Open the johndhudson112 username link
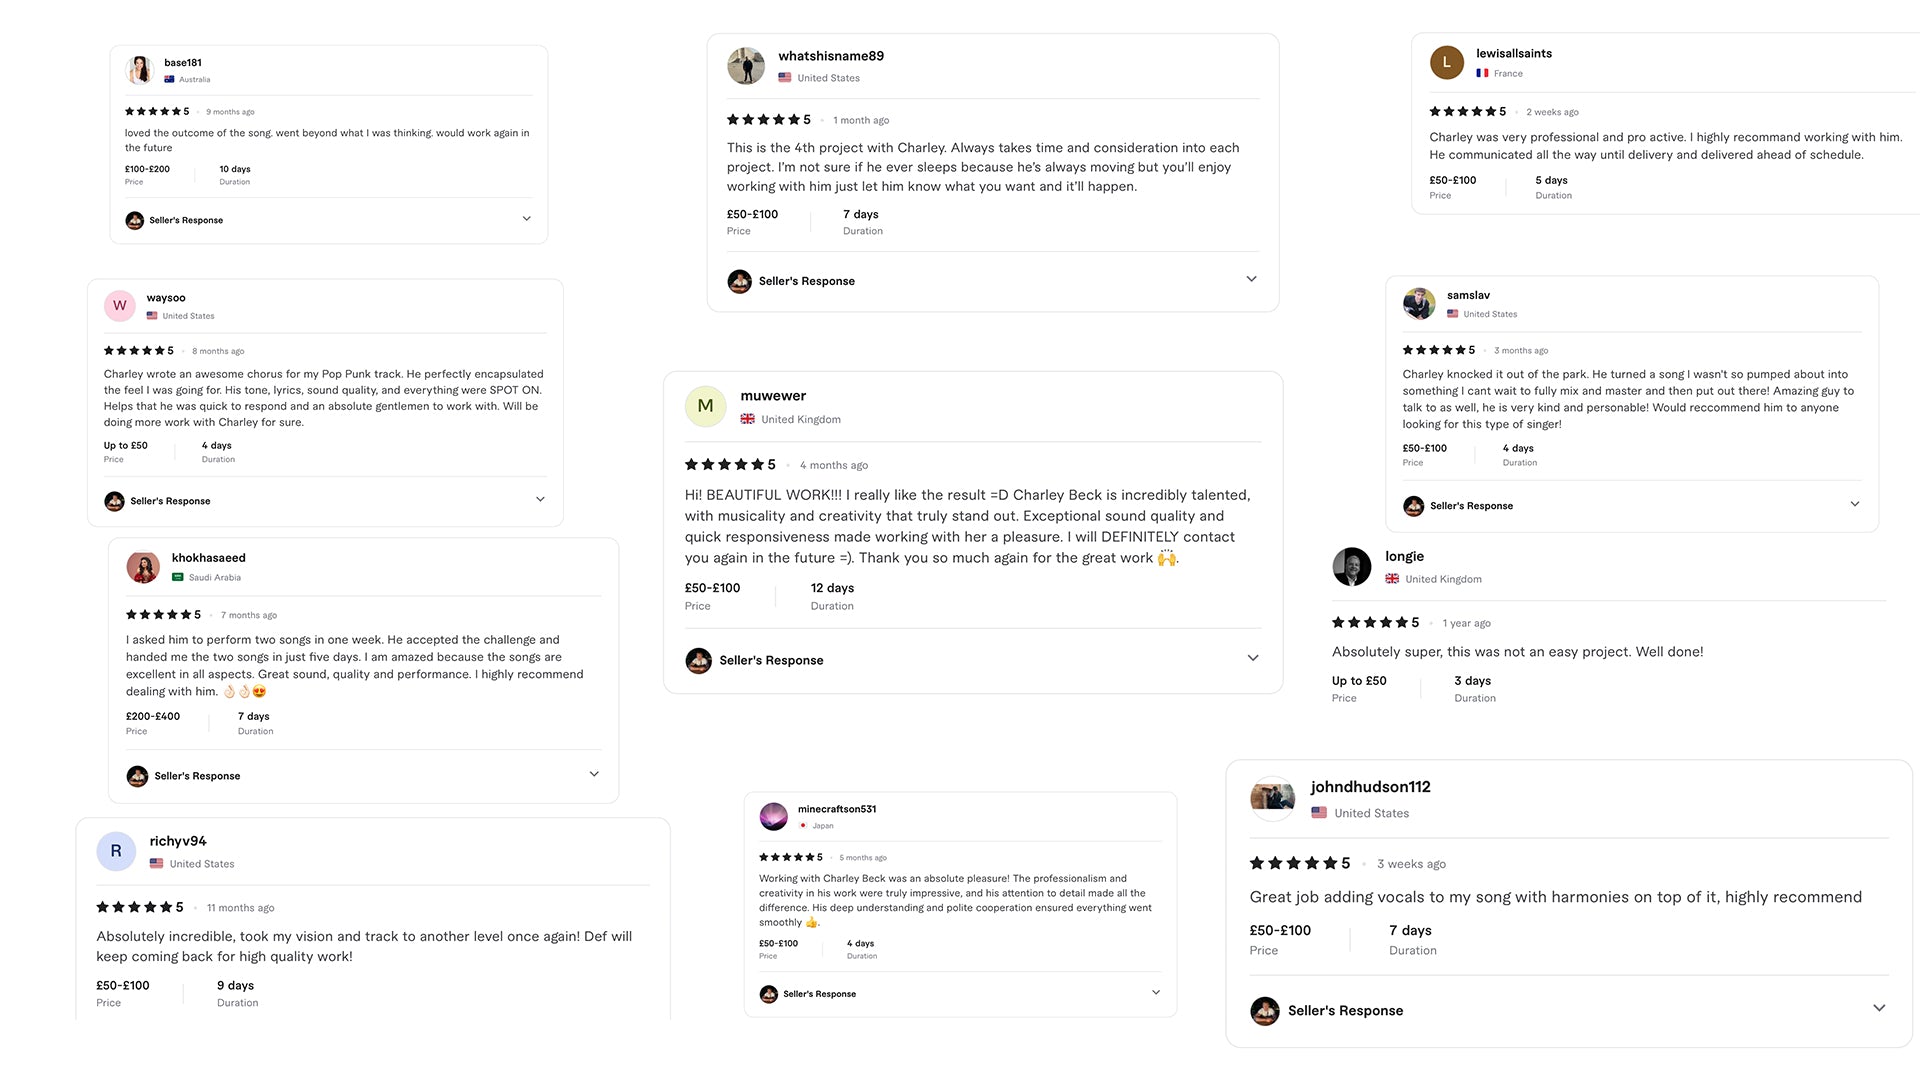This screenshot has height=1080, width=1920. pos(1370,787)
